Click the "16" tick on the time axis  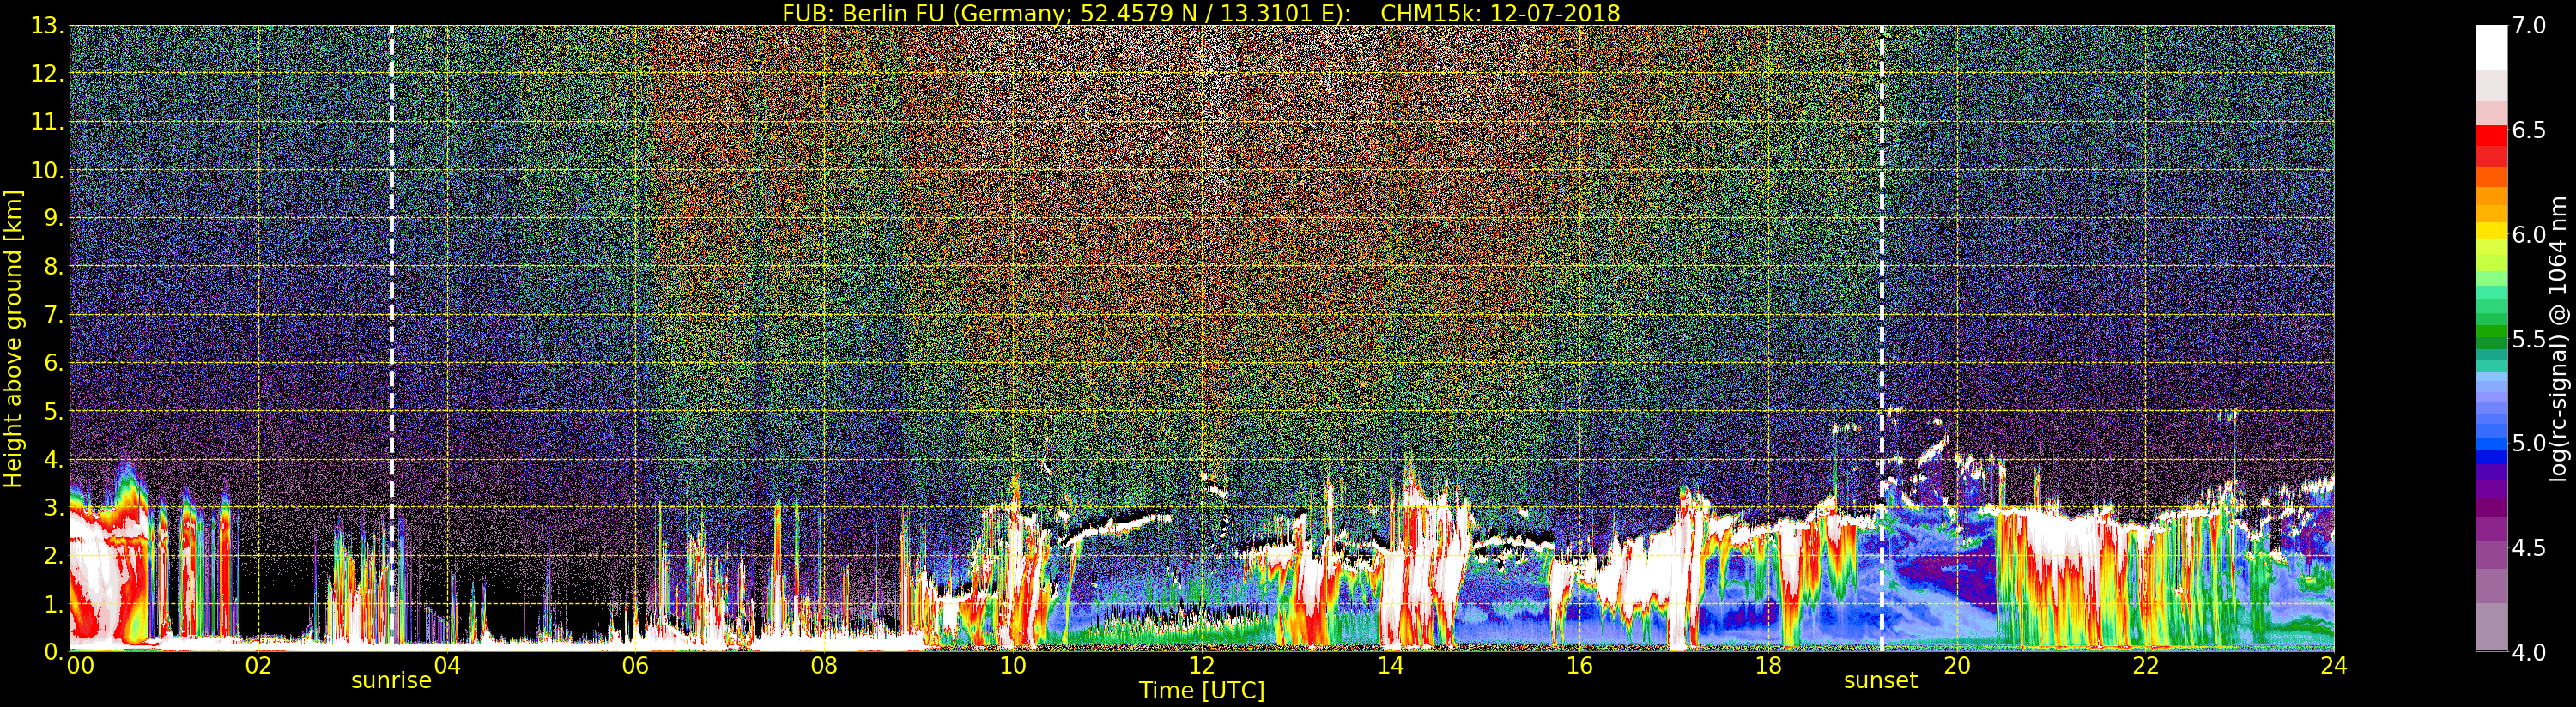tap(1579, 665)
